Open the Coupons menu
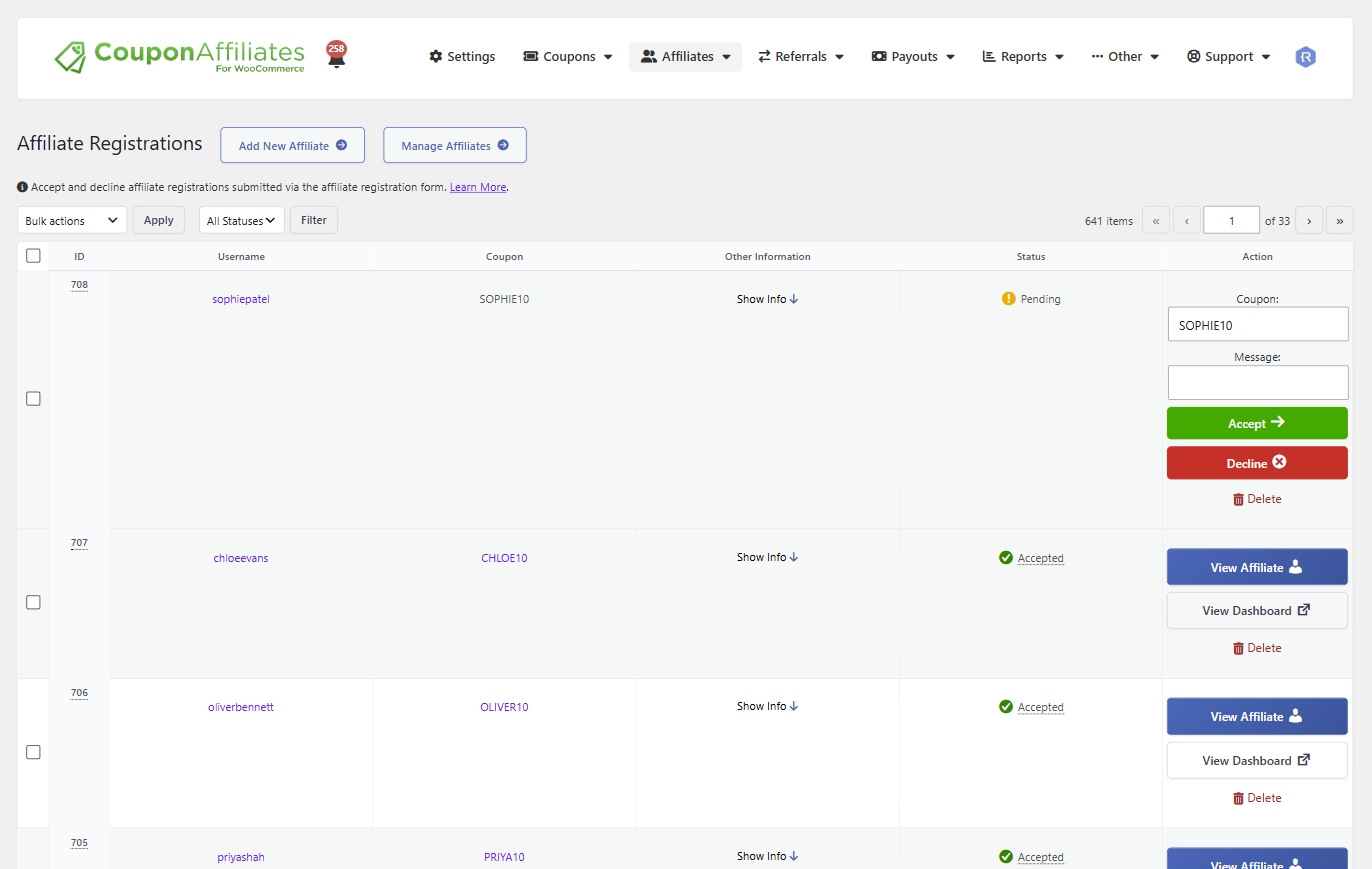The width and height of the screenshot is (1372, 869). 568,57
